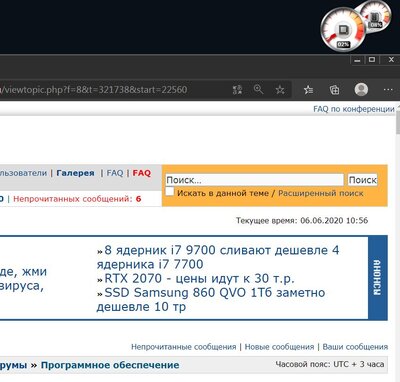Click the translate page icon in address bar
The image size is (400, 382).
237,89
